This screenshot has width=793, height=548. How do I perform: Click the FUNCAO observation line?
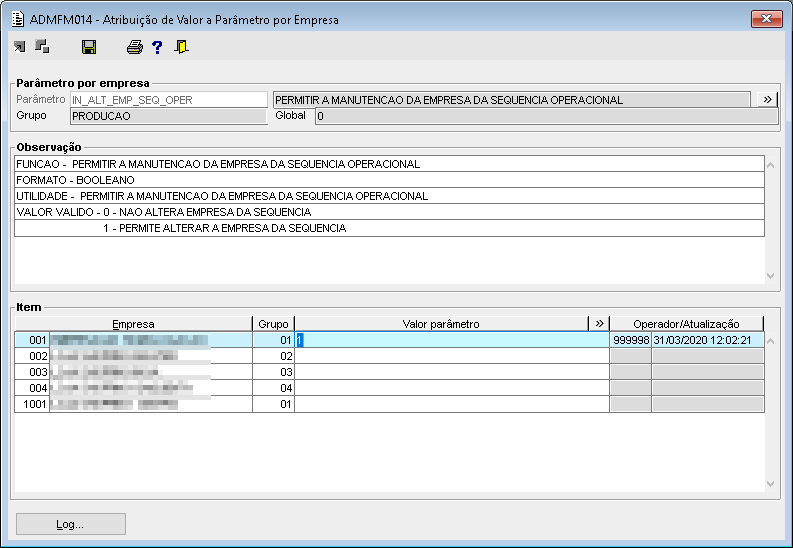click(x=389, y=164)
